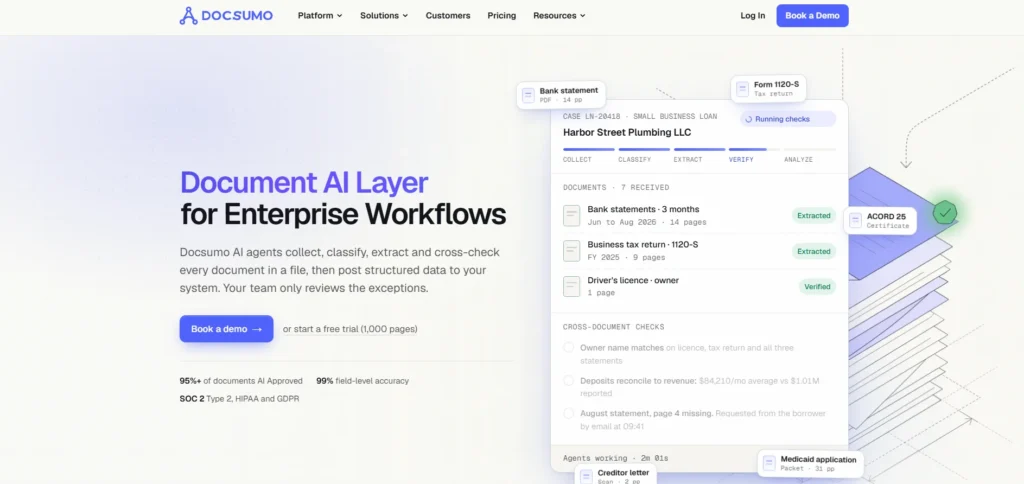The width and height of the screenshot is (1024, 484).
Task: Click Verified badge for Driver's licence
Action: 817,286
